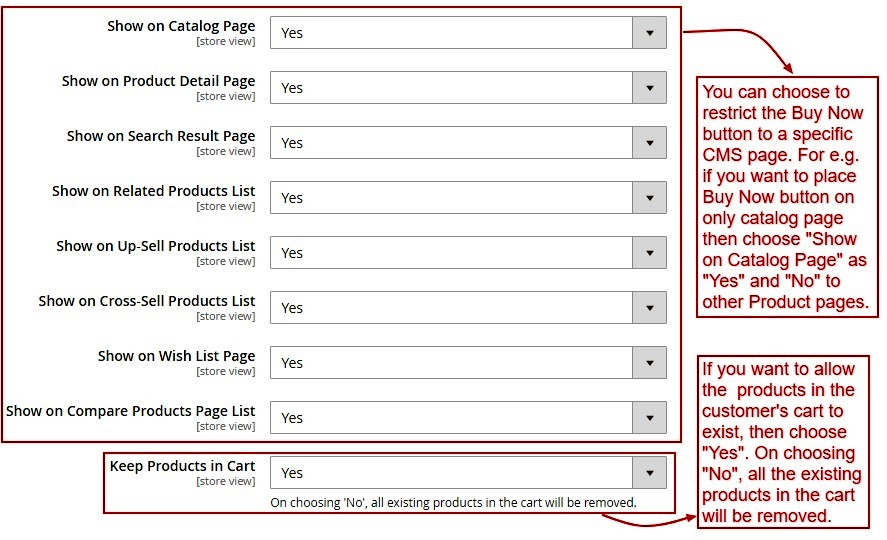Click the Show on Wish List Page label
Image resolution: width=887 pixels, height=540 pixels.
pyautogui.click(x=176, y=356)
